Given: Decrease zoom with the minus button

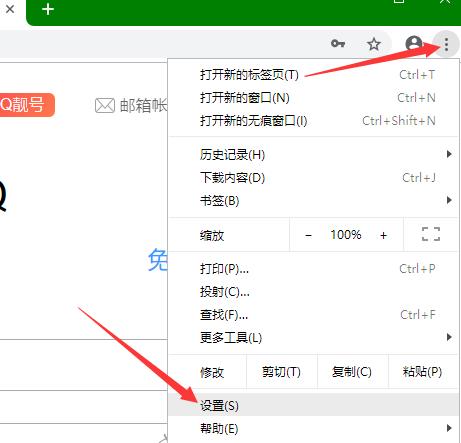Looking at the screenshot, I should point(308,235).
